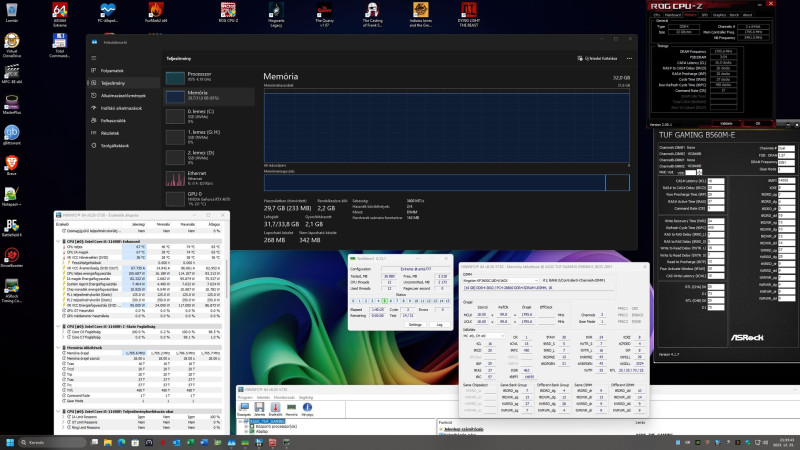Collapse the CPU Intel Core Enhanced sensor group
Viewport: 800px width, 450px height.
[58, 242]
